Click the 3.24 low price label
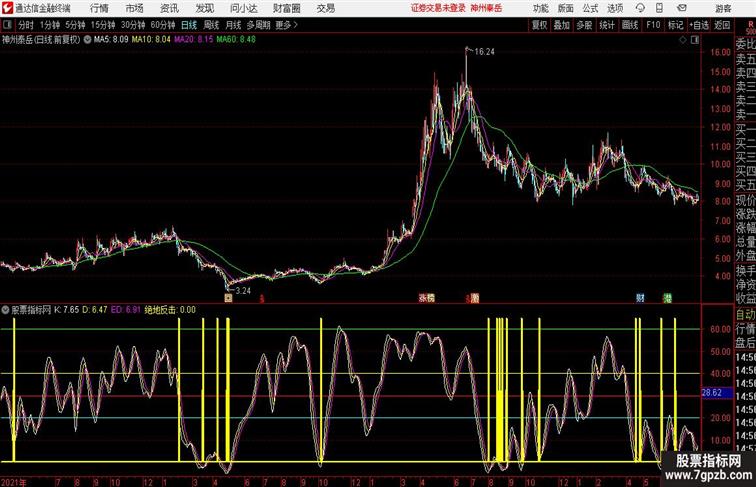 pos(243,290)
